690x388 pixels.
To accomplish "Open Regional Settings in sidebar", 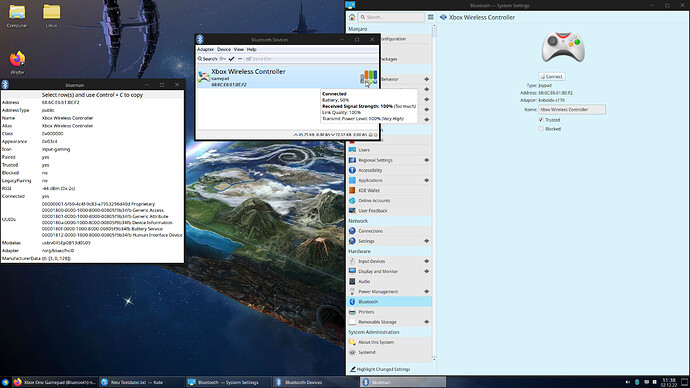I will 389,160.
